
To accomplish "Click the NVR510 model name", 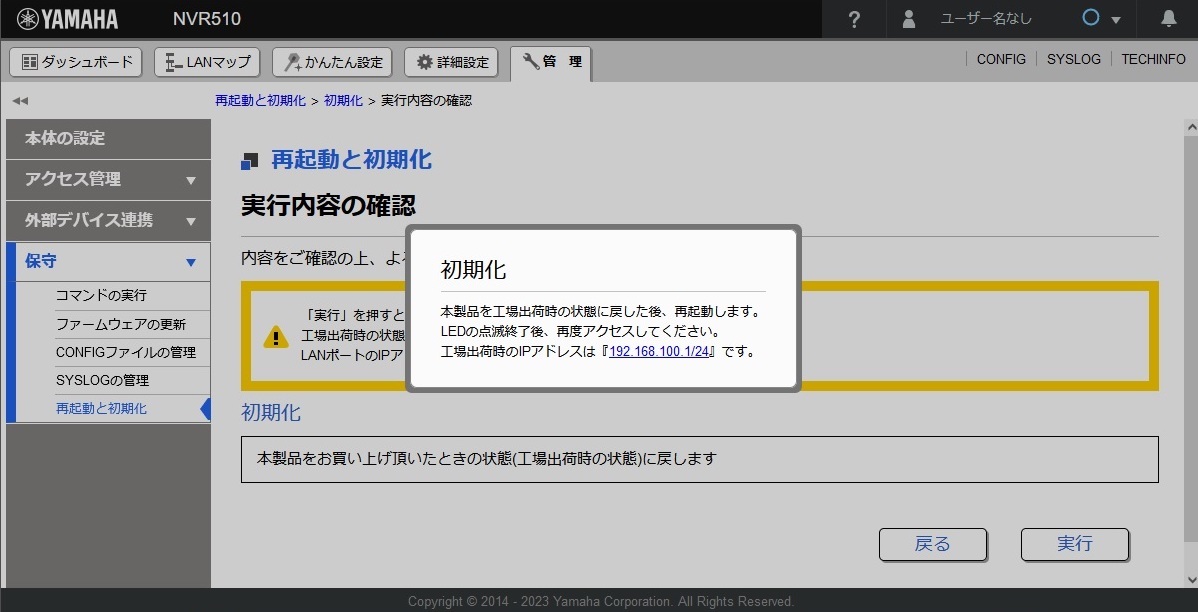I will [x=207, y=19].
